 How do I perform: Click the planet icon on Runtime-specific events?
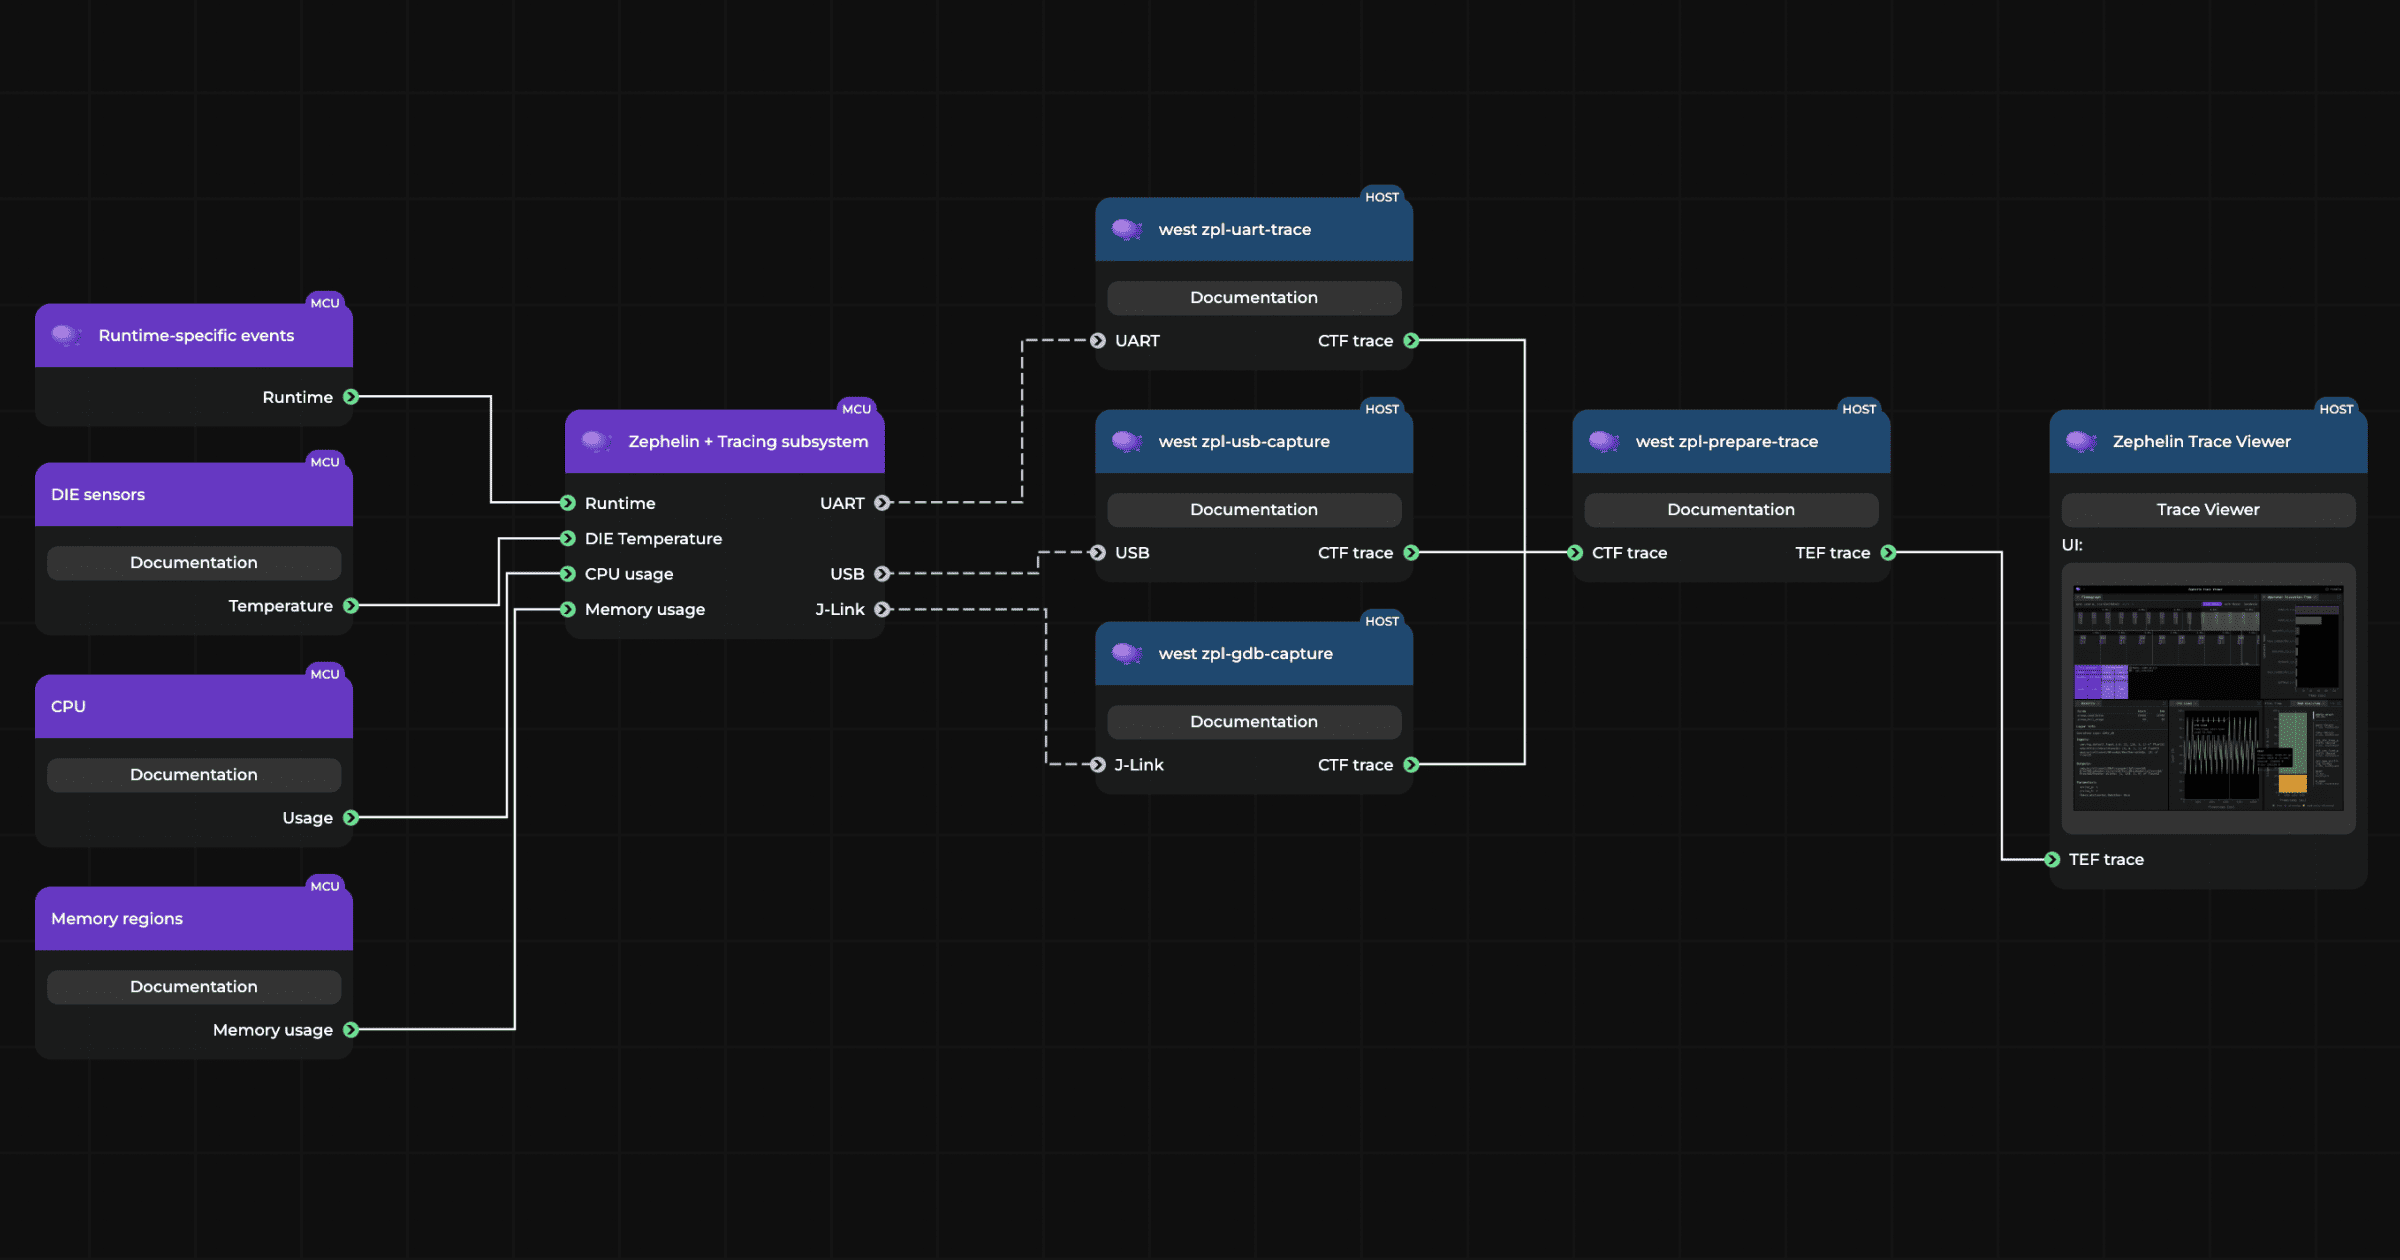pyautogui.click(x=66, y=335)
